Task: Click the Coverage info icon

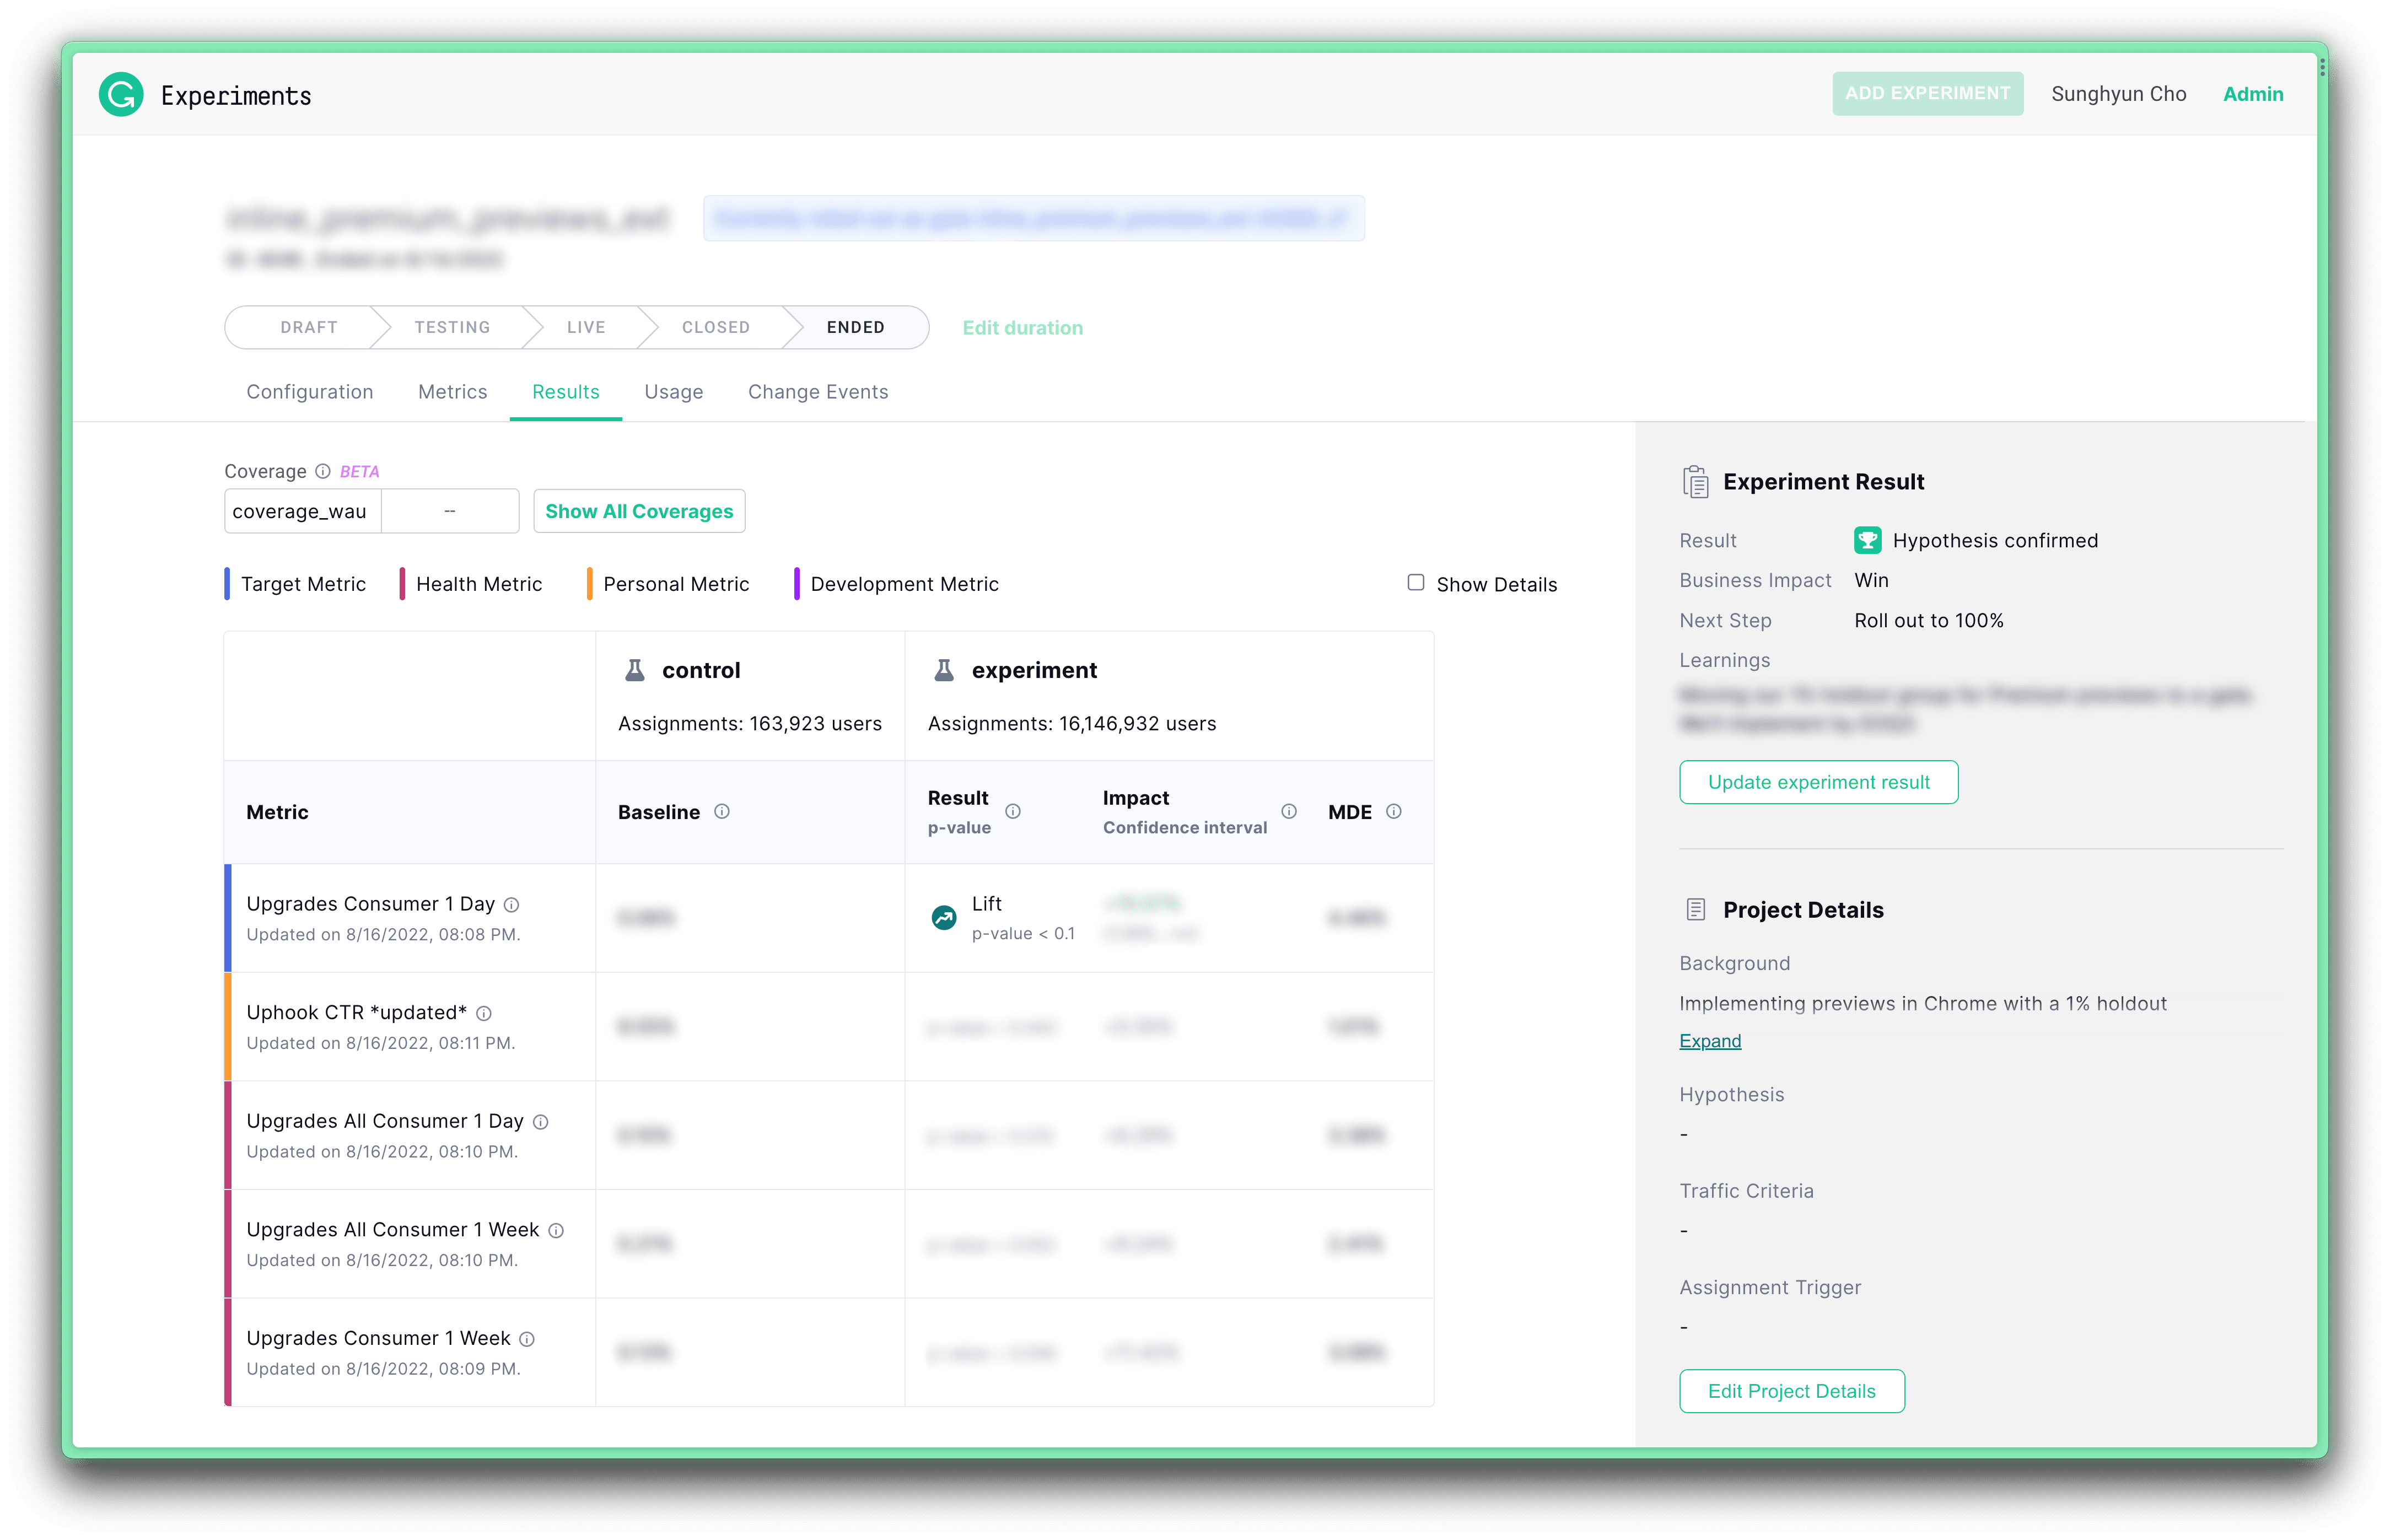Action: point(323,471)
